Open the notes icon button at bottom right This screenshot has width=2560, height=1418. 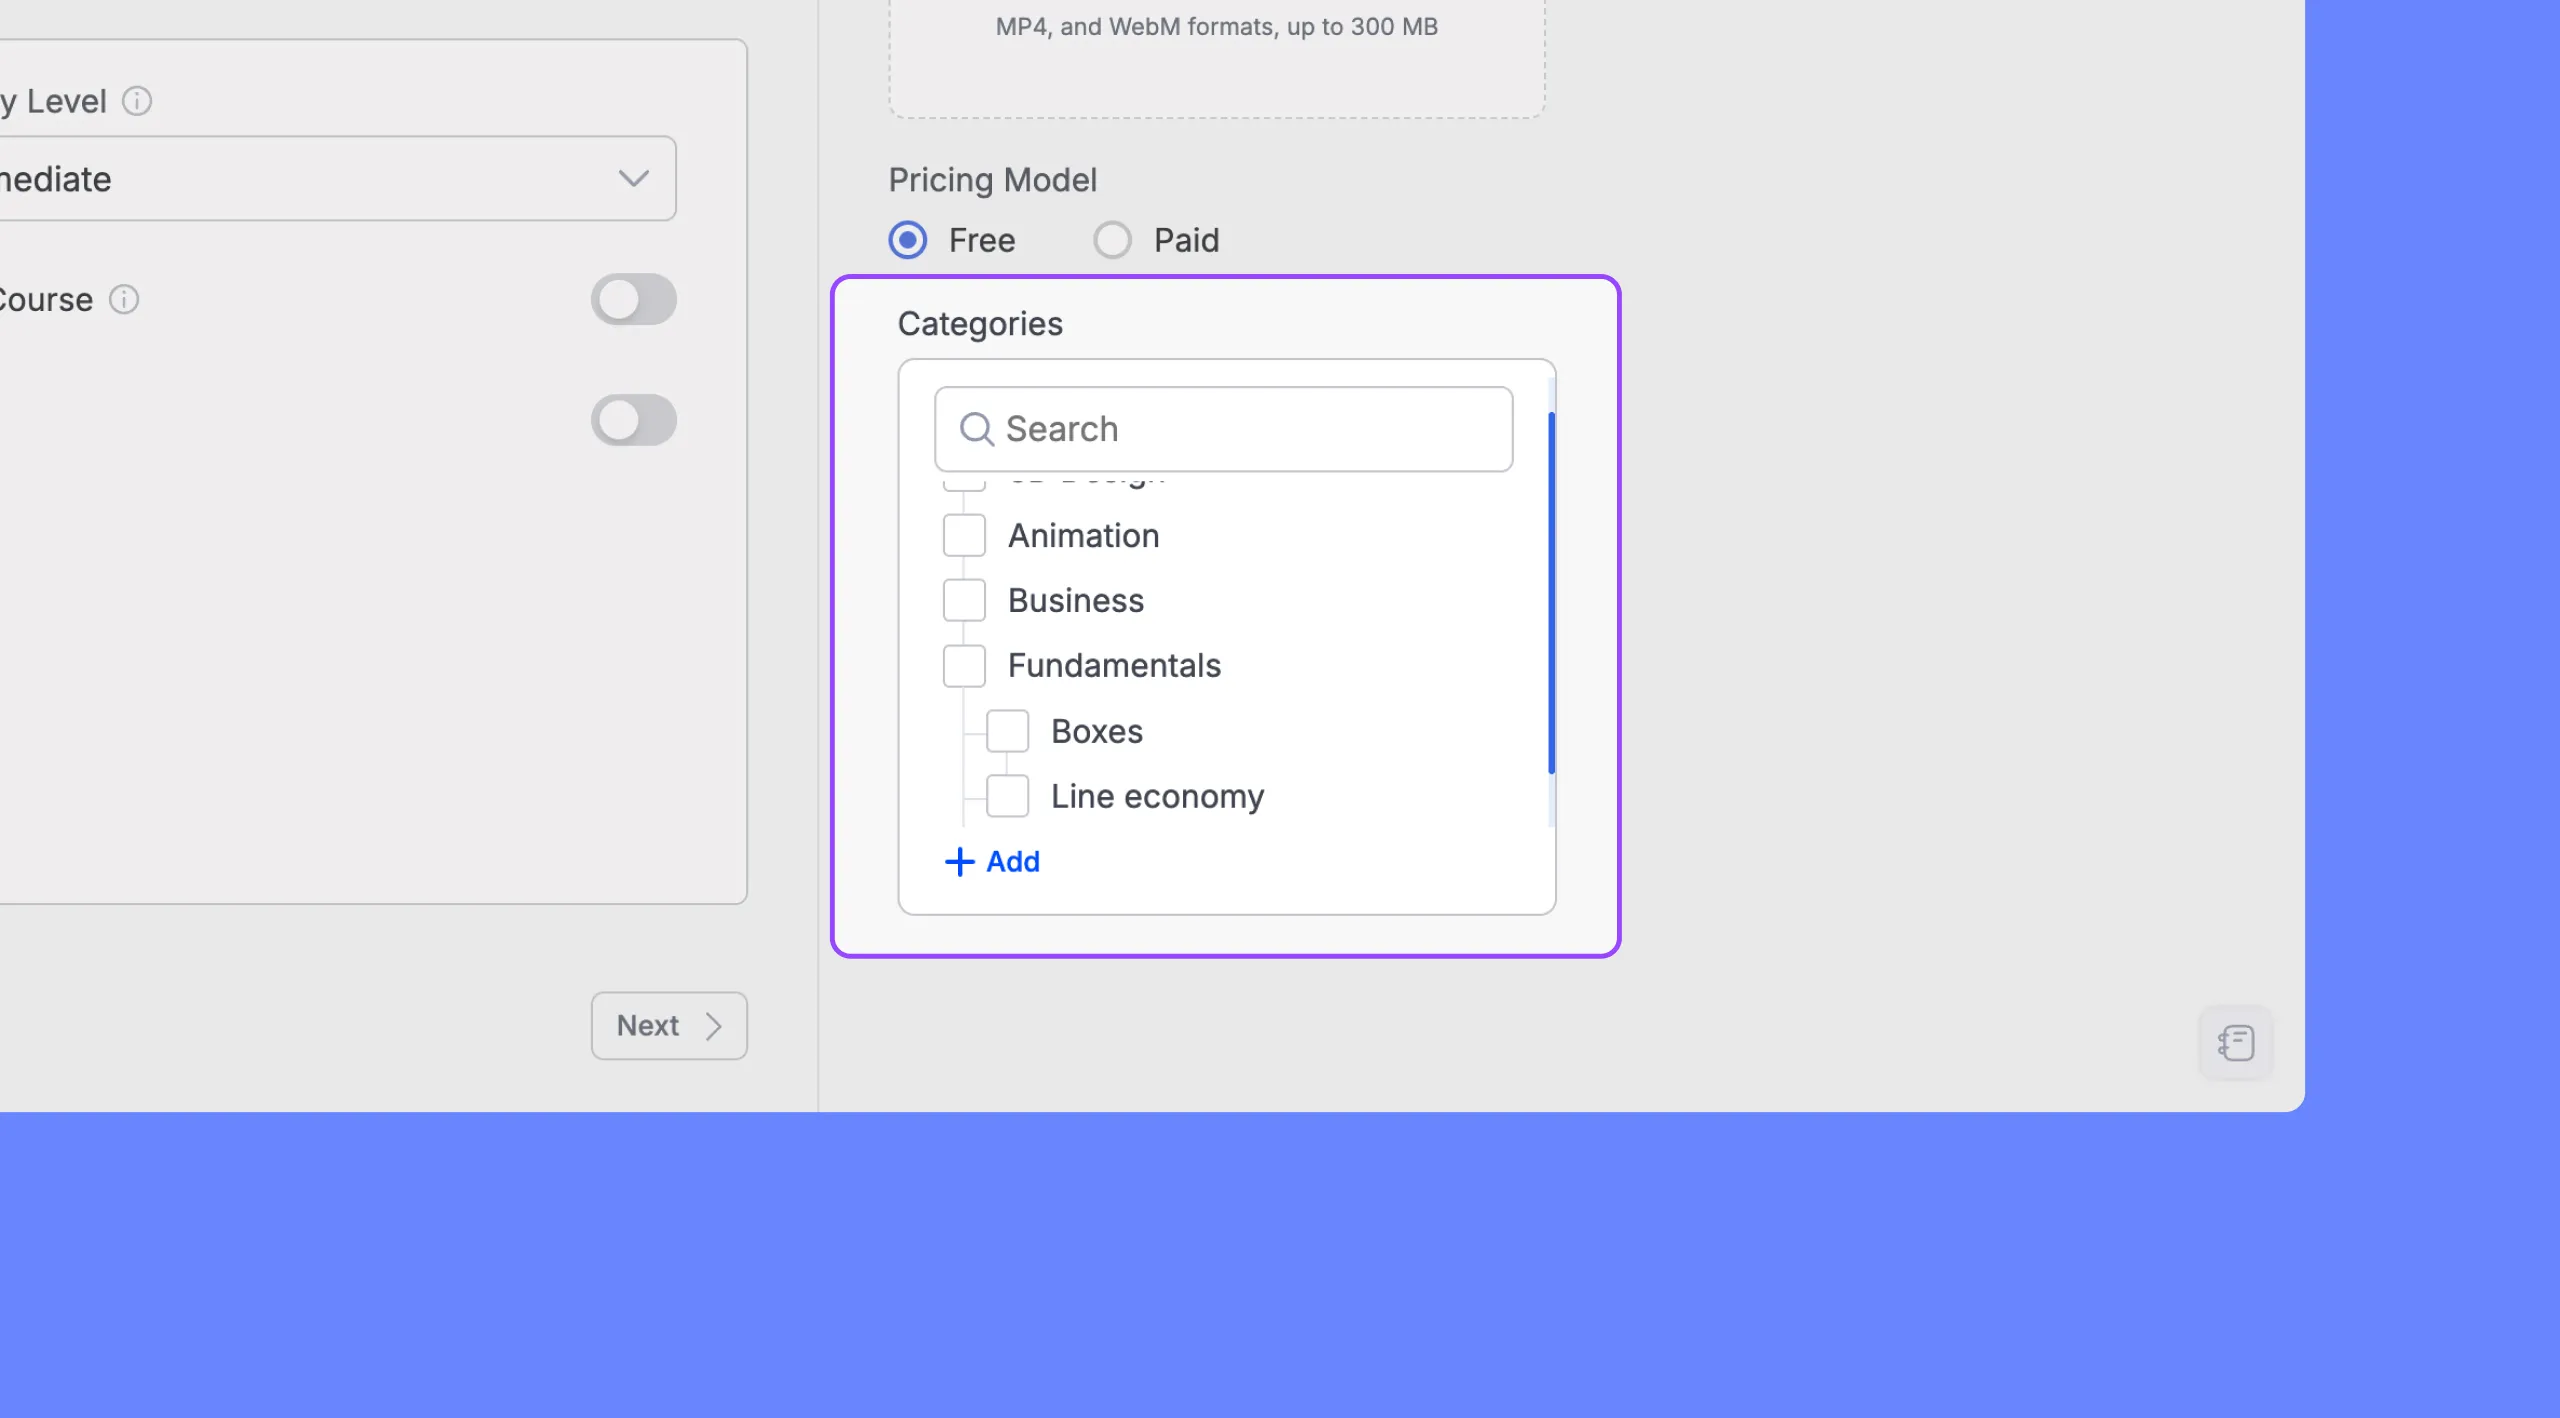coord(2236,1043)
